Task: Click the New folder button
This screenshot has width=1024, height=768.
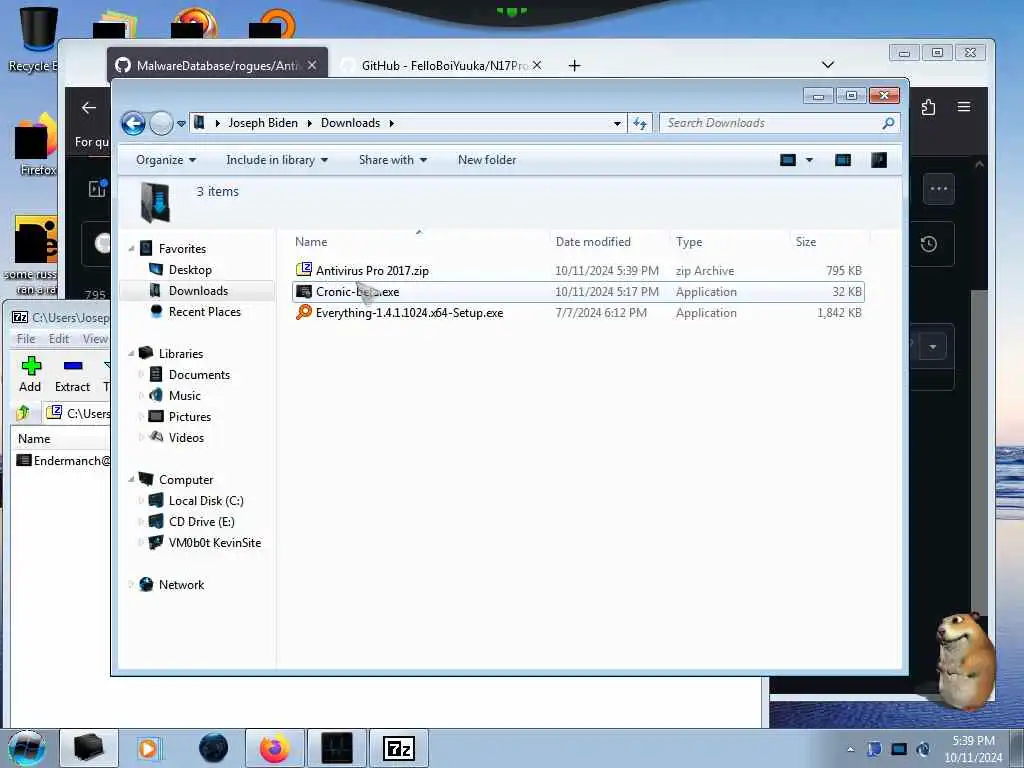Action: (x=487, y=160)
